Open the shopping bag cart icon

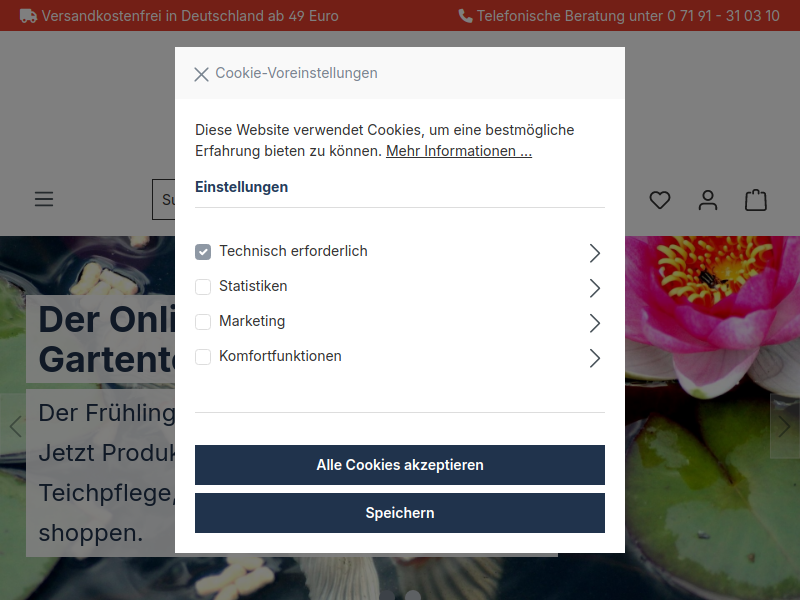point(756,200)
